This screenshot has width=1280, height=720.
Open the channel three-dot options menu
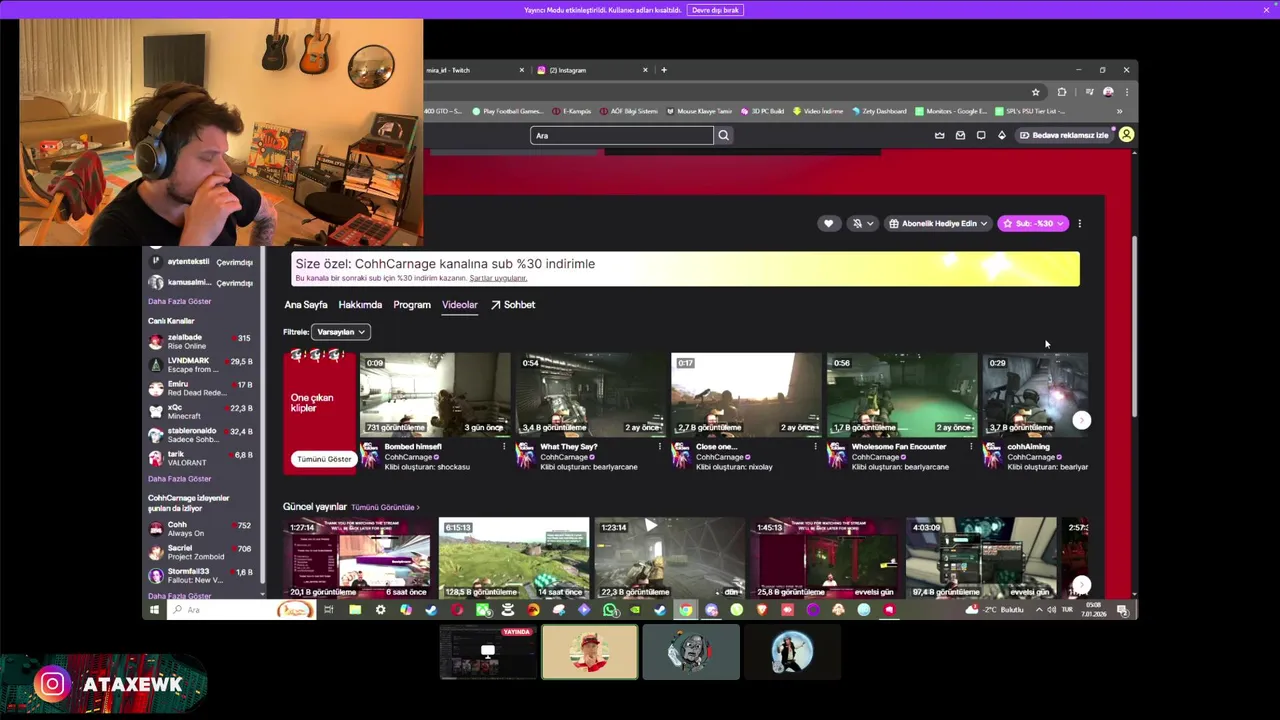click(1079, 223)
